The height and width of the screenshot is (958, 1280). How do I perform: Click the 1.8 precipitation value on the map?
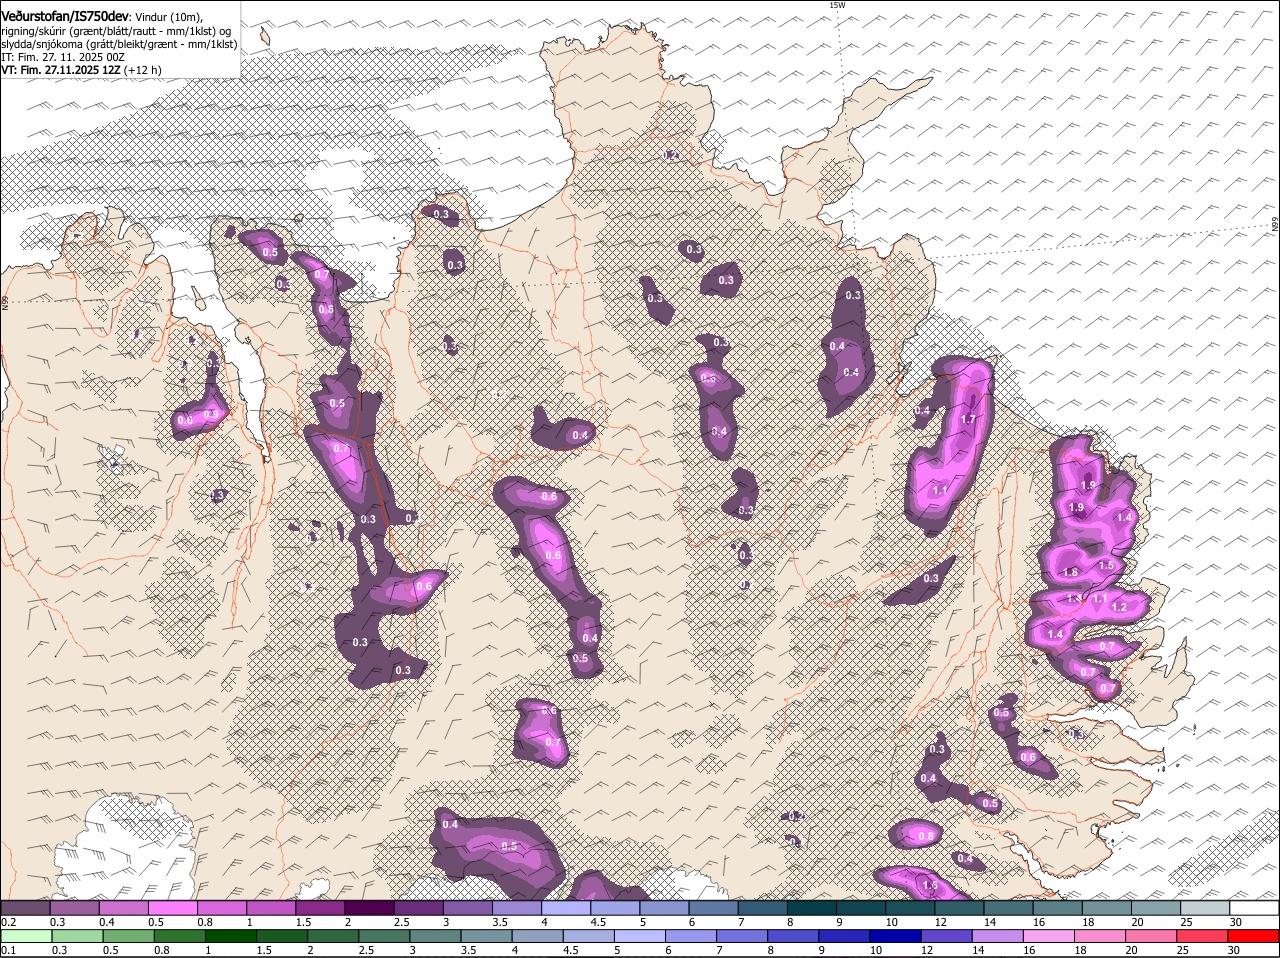[x=1071, y=572]
